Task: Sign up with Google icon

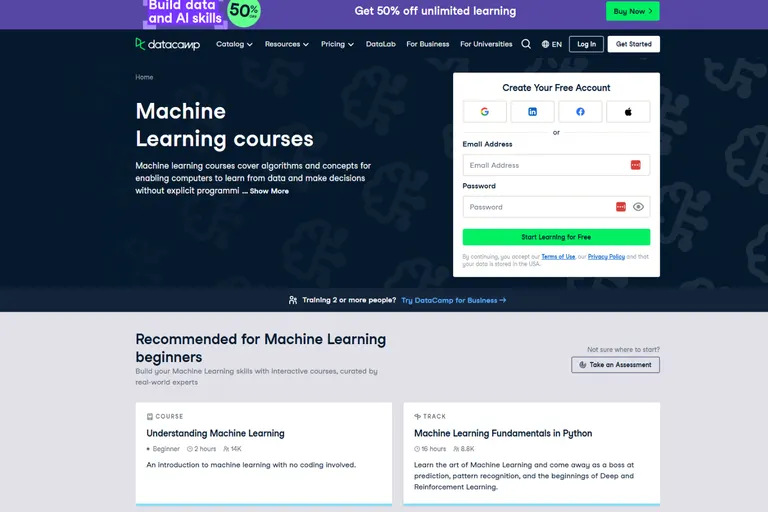Action: (484, 112)
